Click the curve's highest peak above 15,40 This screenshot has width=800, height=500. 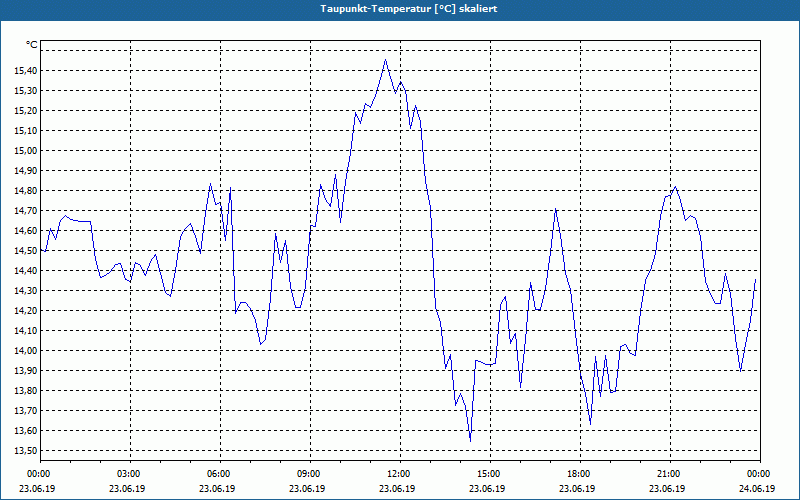(x=385, y=60)
